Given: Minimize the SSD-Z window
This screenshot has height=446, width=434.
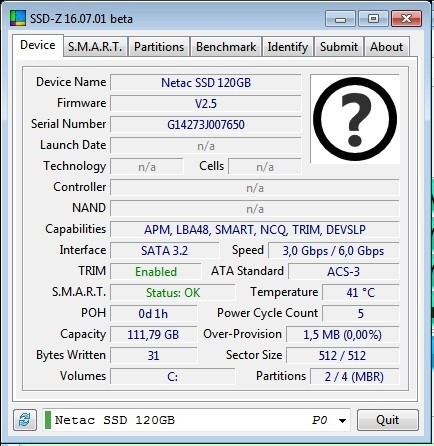Looking at the screenshot, I should point(340,19).
